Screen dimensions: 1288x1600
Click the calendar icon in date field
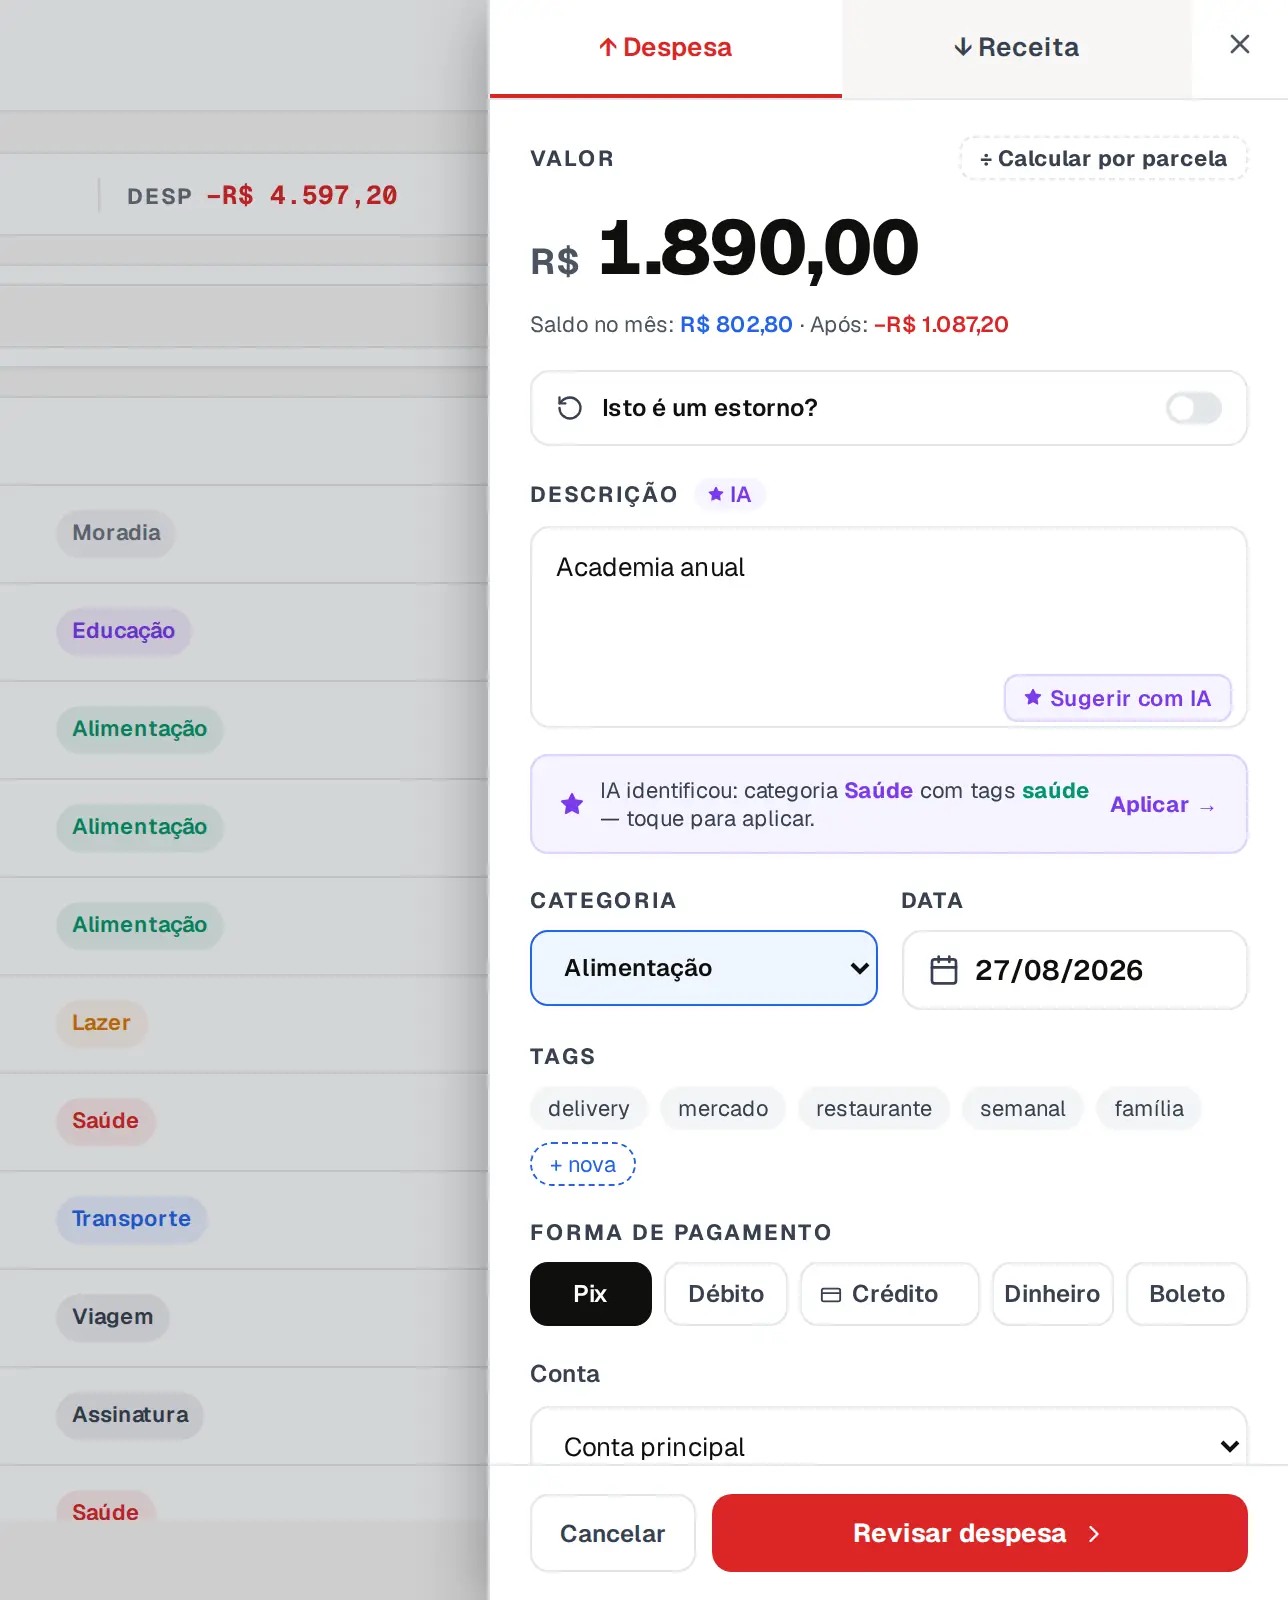(944, 970)
